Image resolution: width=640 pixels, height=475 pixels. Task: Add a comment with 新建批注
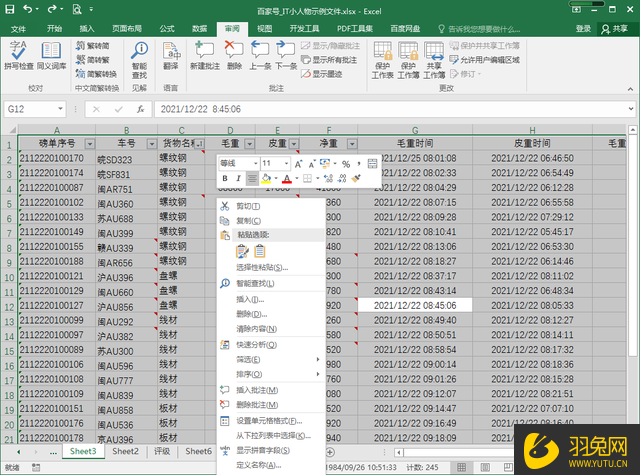point(204,55)
